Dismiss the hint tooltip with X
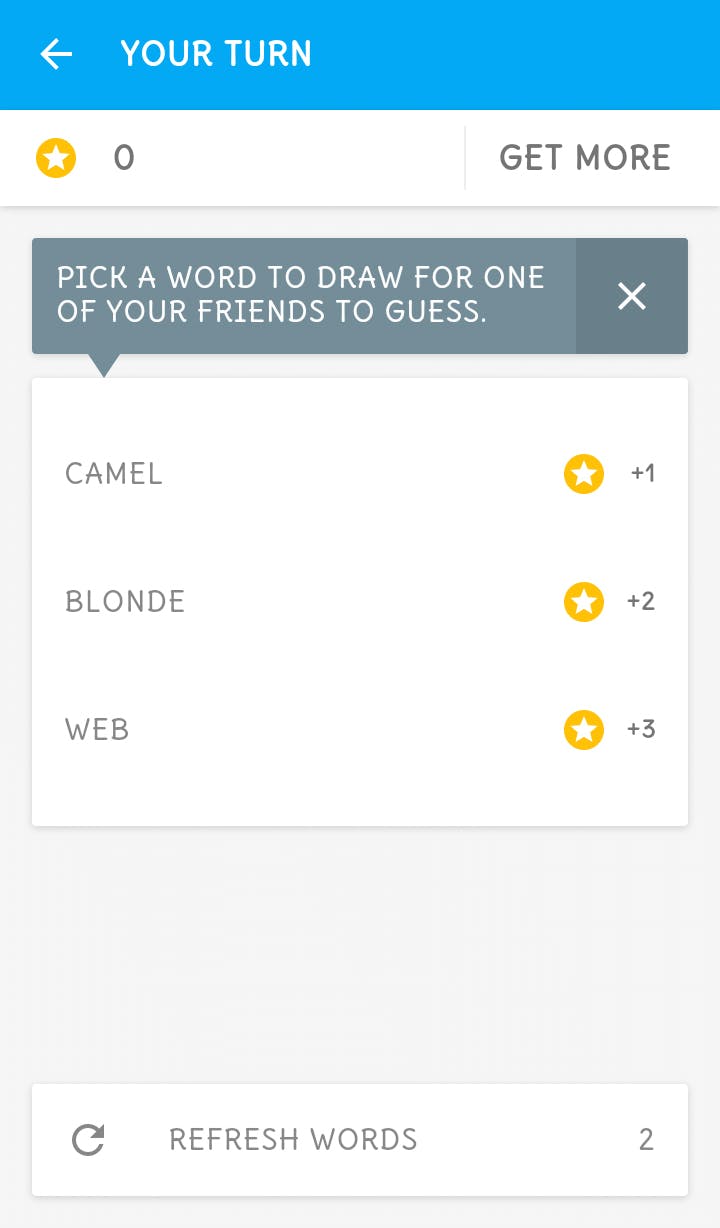The image size is (720, 1228). pos(631,296)
